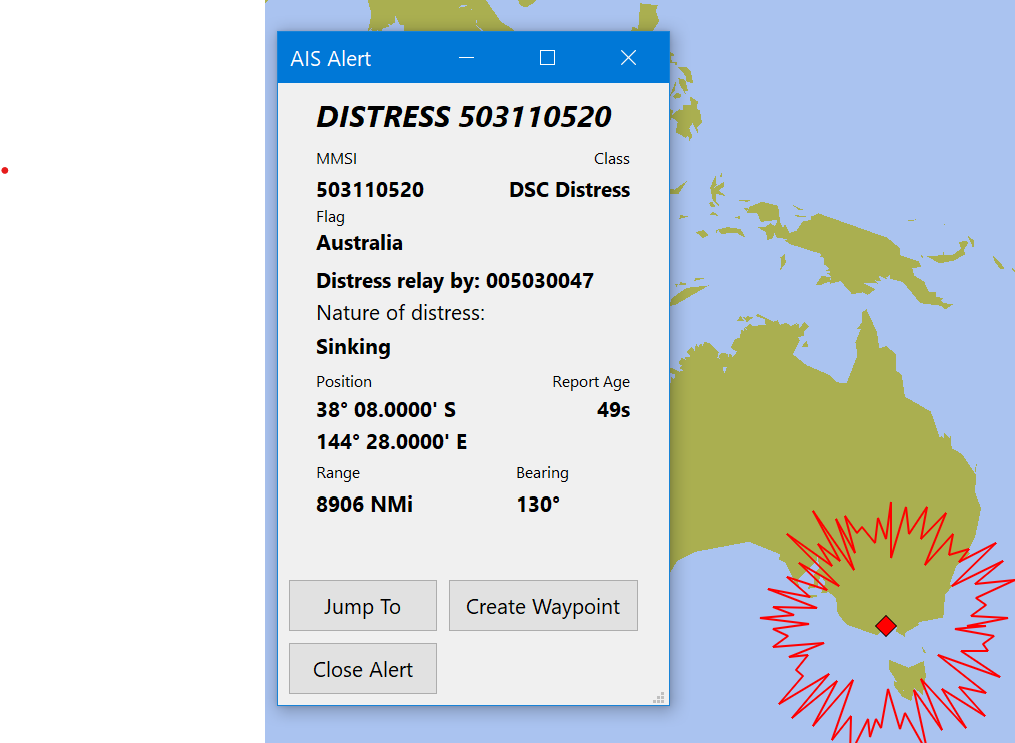Click the DISTRESS 503110520 heading

pyautogui.click(x=463, y=116)
